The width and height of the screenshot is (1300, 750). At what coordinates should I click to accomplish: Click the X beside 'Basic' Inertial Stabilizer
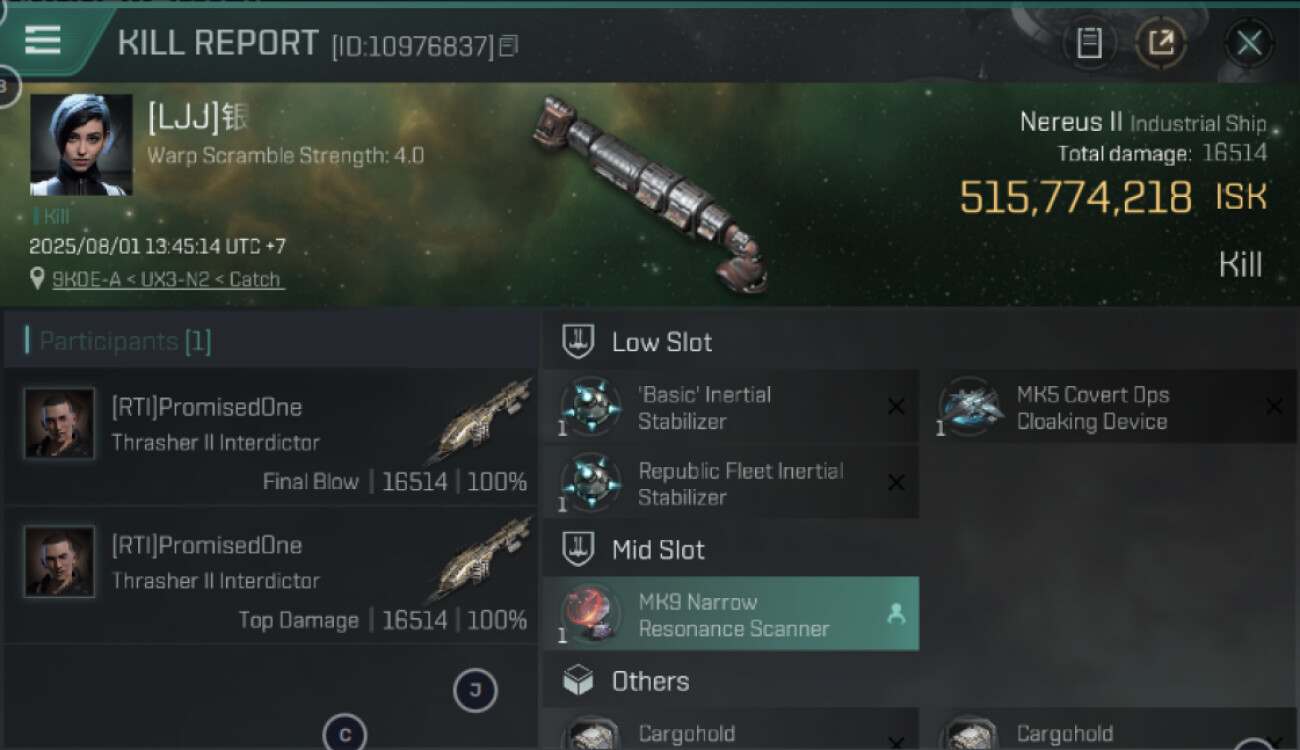coord(896,407)
